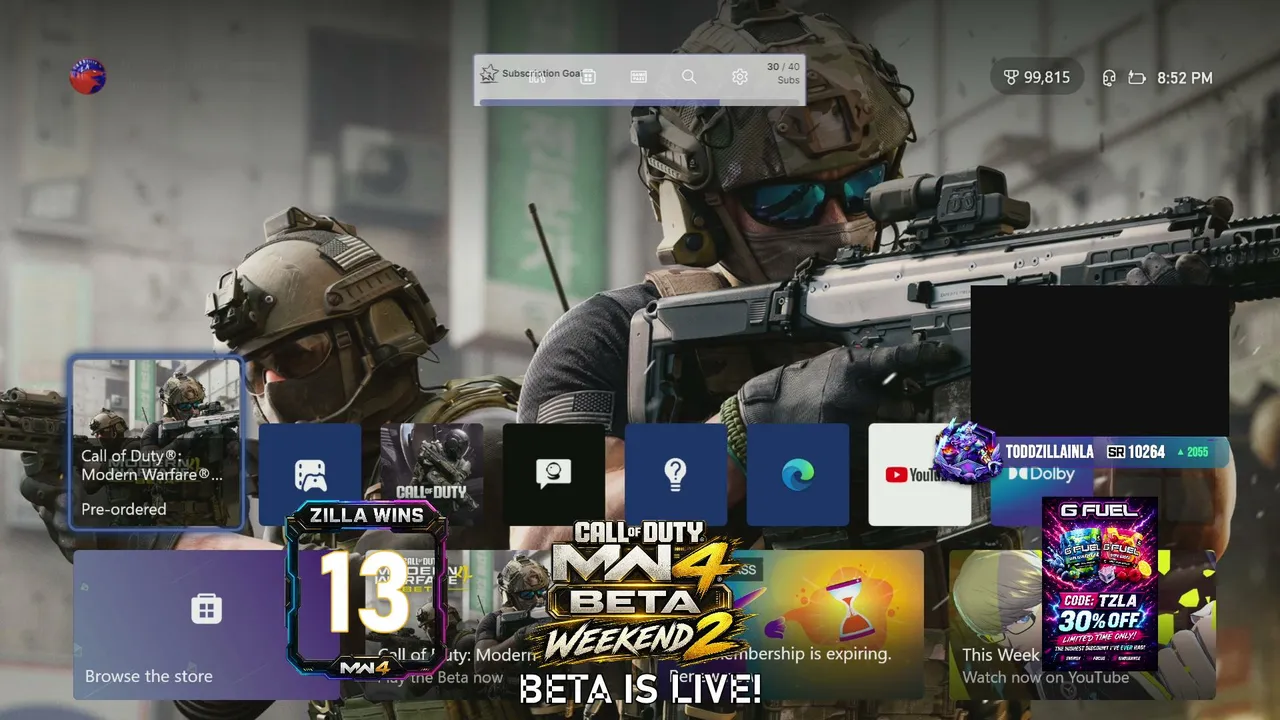Open the game controller library tile
This screenshot has height=720, width=1280.
click(x=310, y=475)
